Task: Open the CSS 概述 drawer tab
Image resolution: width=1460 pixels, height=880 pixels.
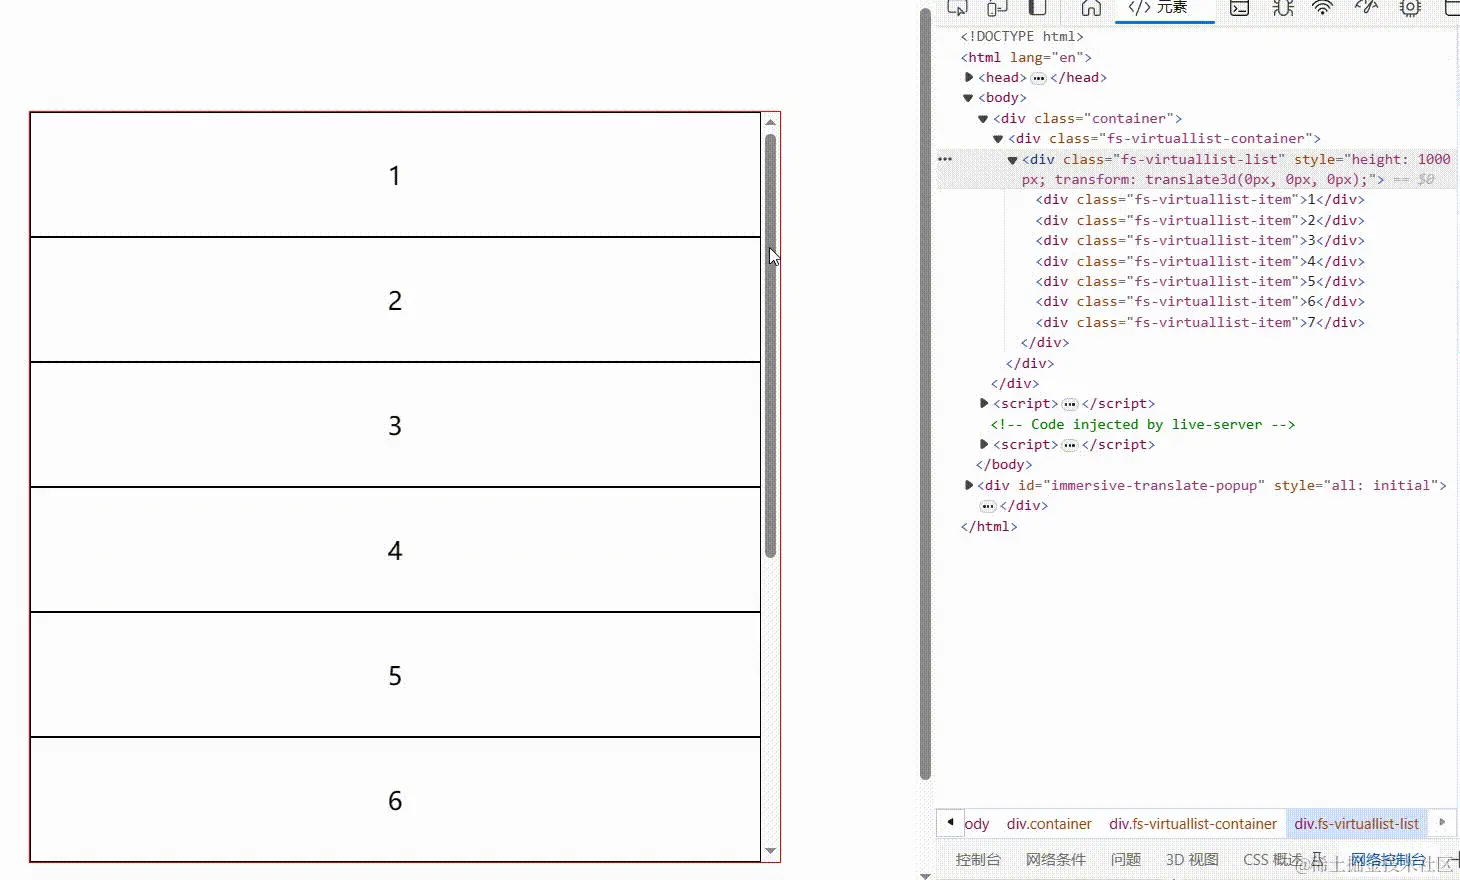Action: 1272,860
